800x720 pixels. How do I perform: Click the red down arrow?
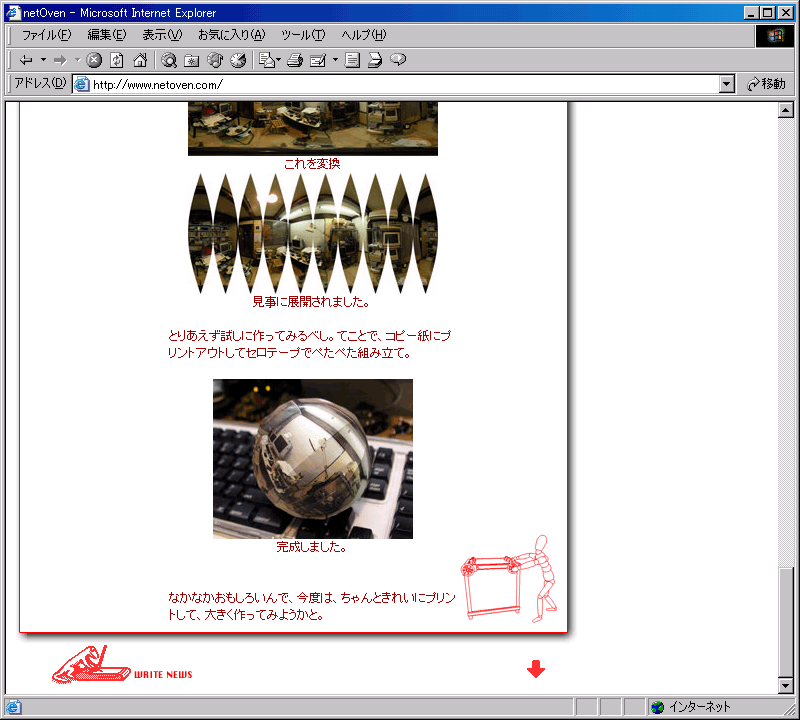click(x=536, y=669)
